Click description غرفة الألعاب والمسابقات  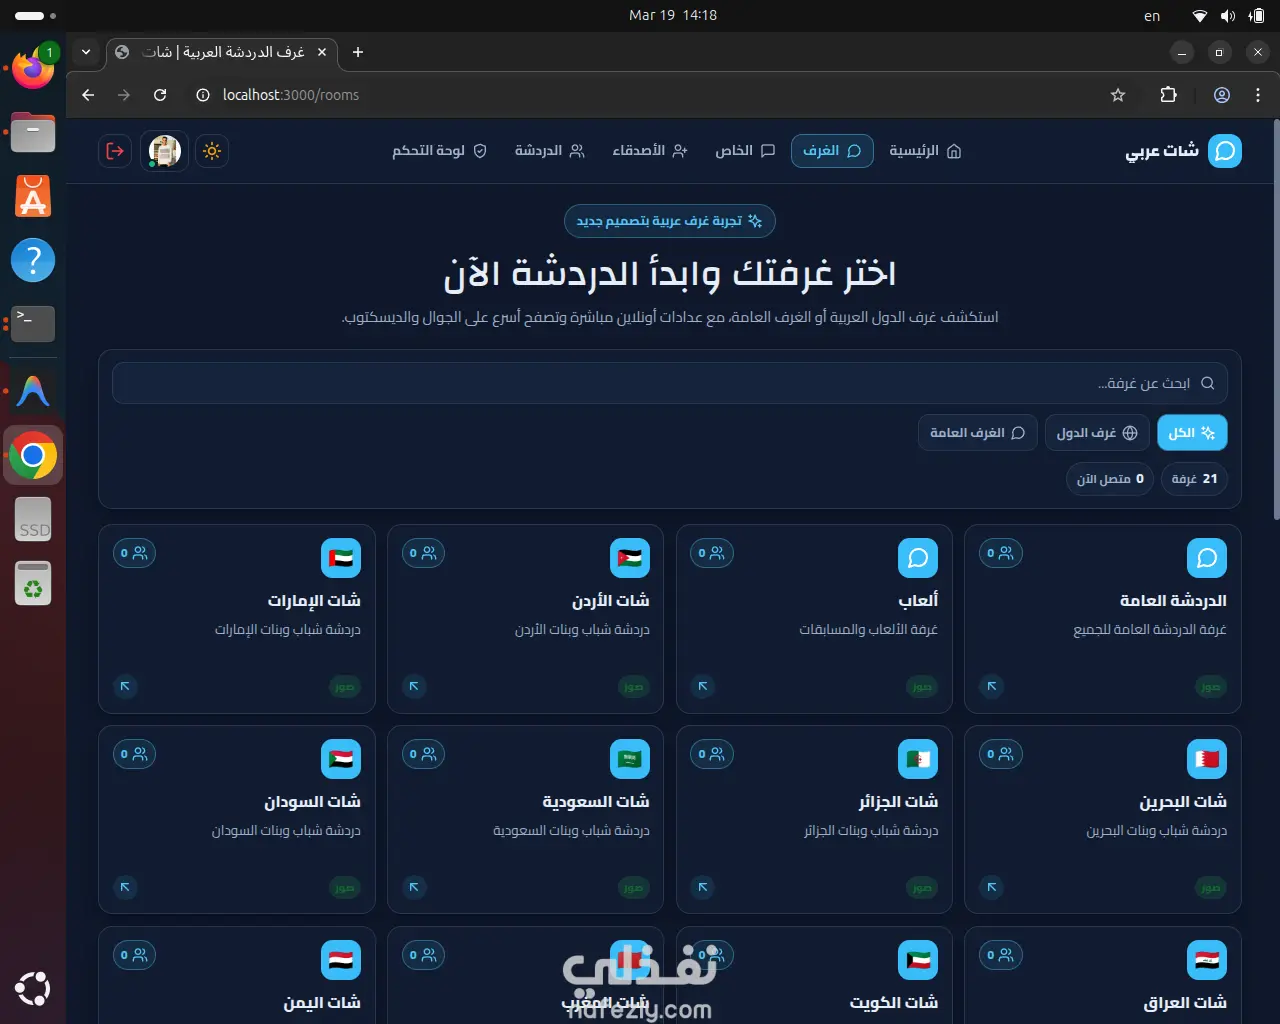(868, 630)
